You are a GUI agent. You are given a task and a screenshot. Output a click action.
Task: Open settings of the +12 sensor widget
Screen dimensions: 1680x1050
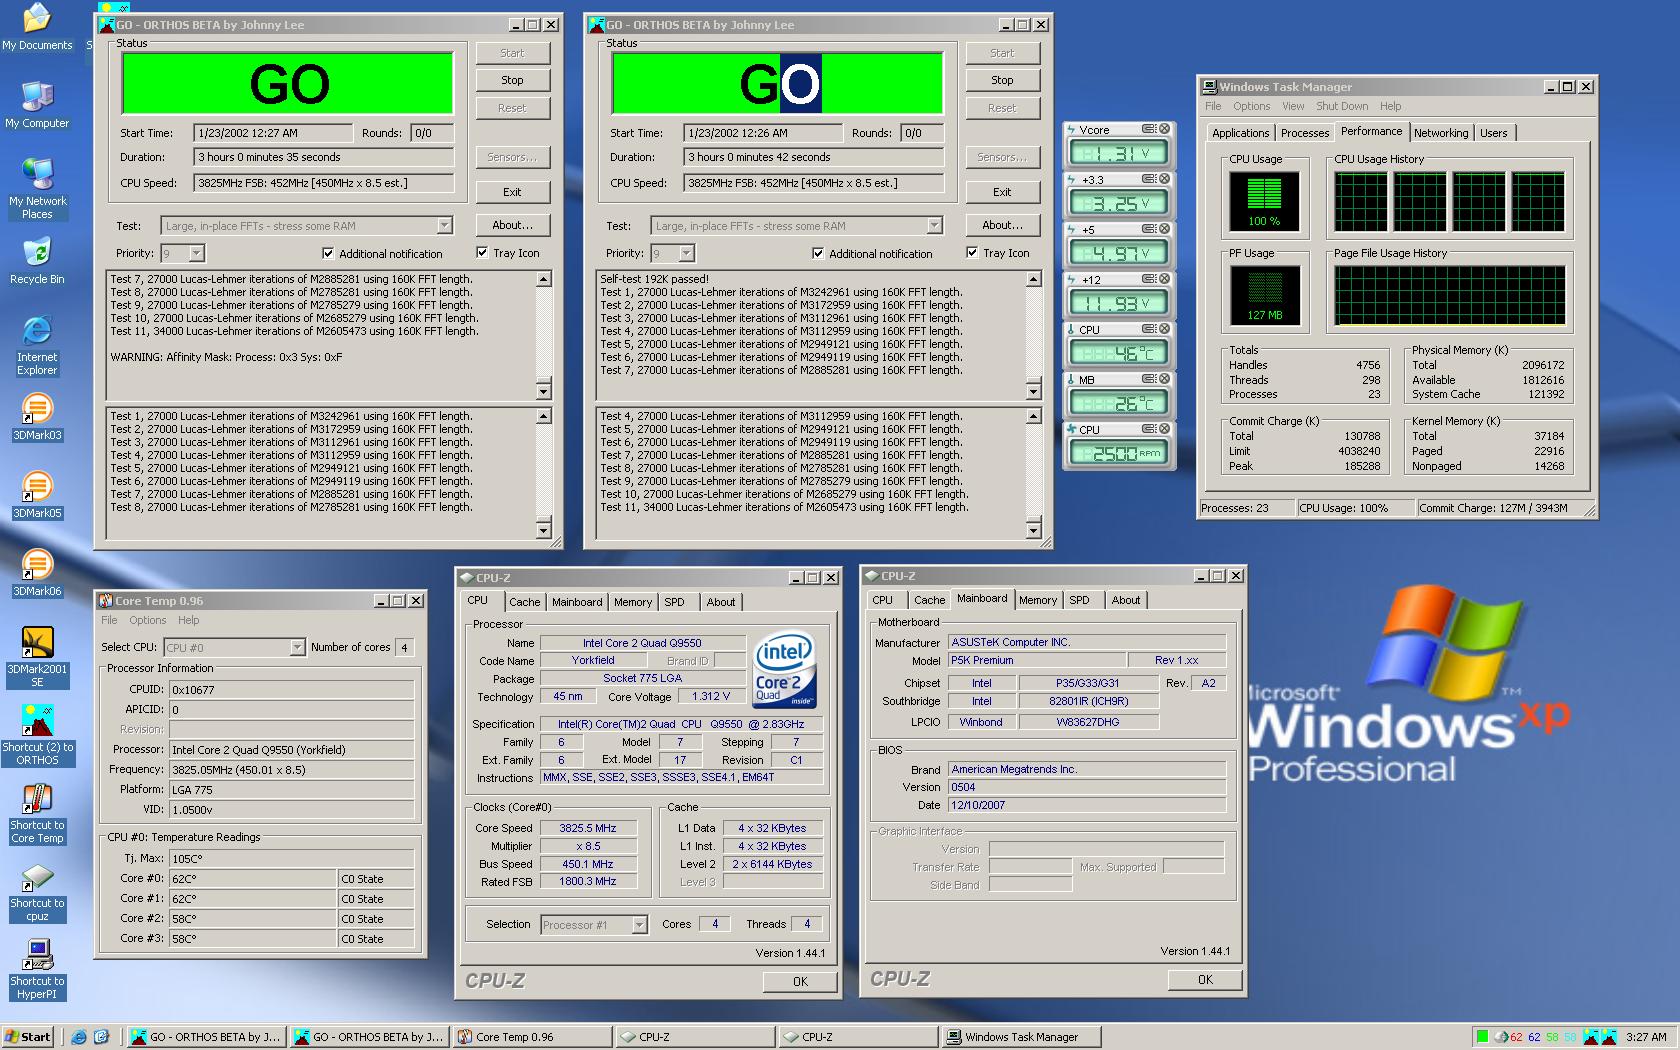pyautogui.click(x=1149, y=279)
